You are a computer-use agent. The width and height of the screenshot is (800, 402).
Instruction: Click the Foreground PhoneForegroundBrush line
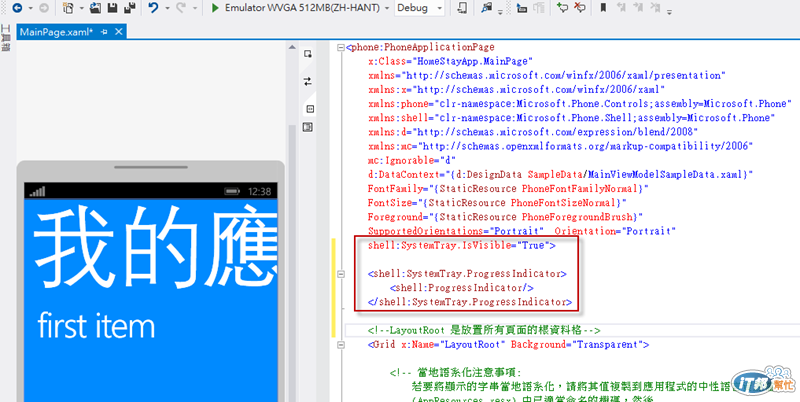505,217
